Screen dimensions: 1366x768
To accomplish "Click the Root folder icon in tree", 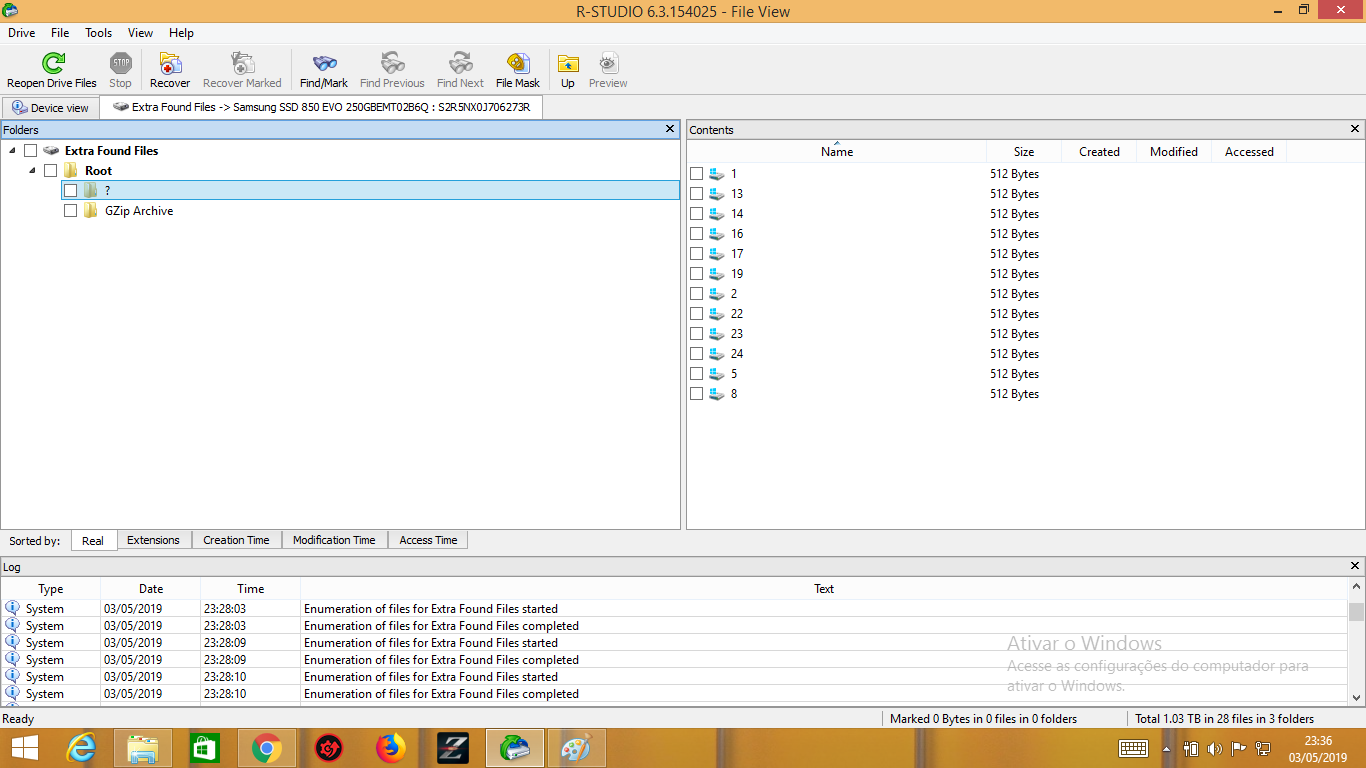I will pyautogui.click(x=71, y=171).
